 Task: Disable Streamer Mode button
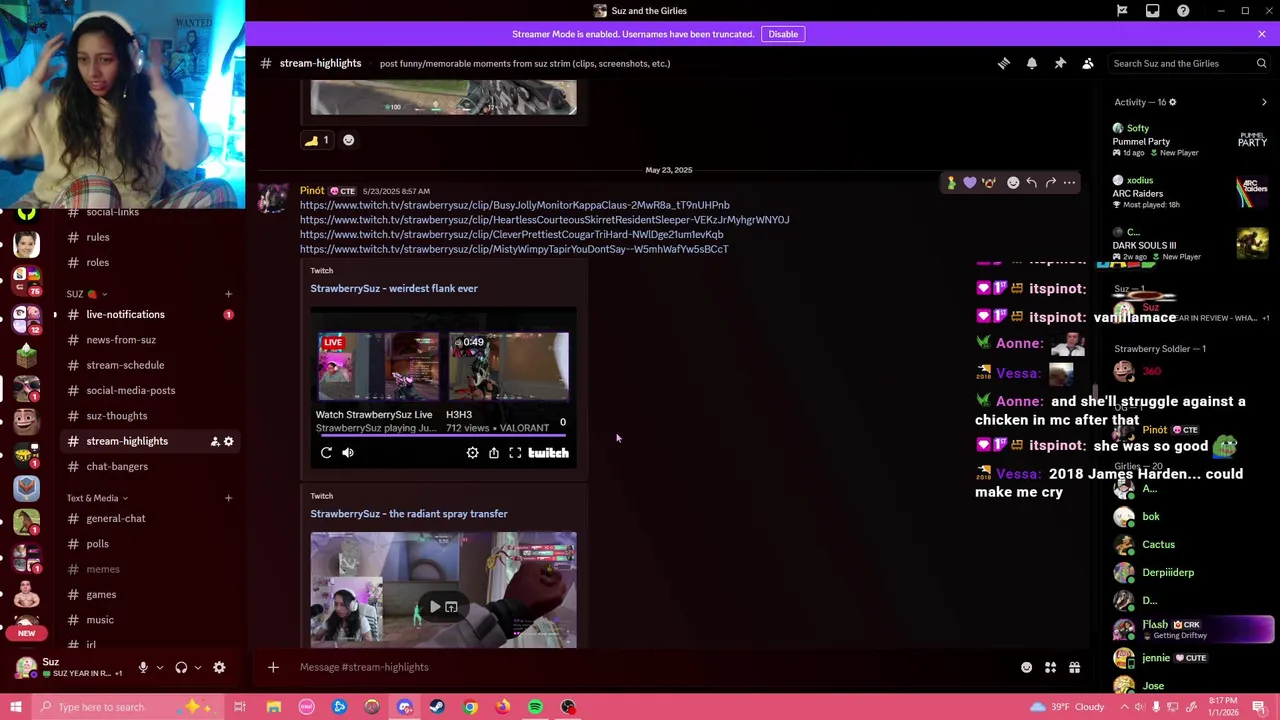coord(783,34)
